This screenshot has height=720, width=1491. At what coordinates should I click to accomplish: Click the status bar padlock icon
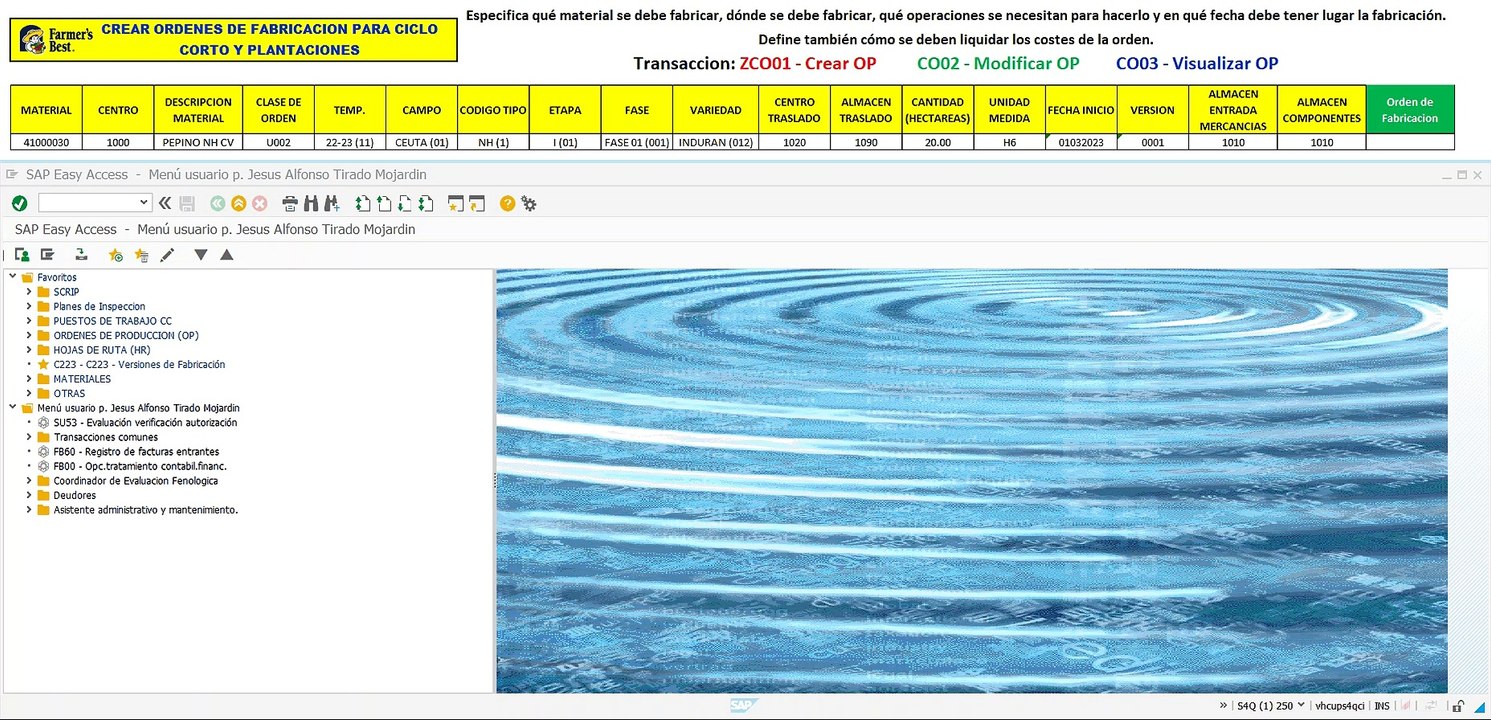click(1459, 706)
